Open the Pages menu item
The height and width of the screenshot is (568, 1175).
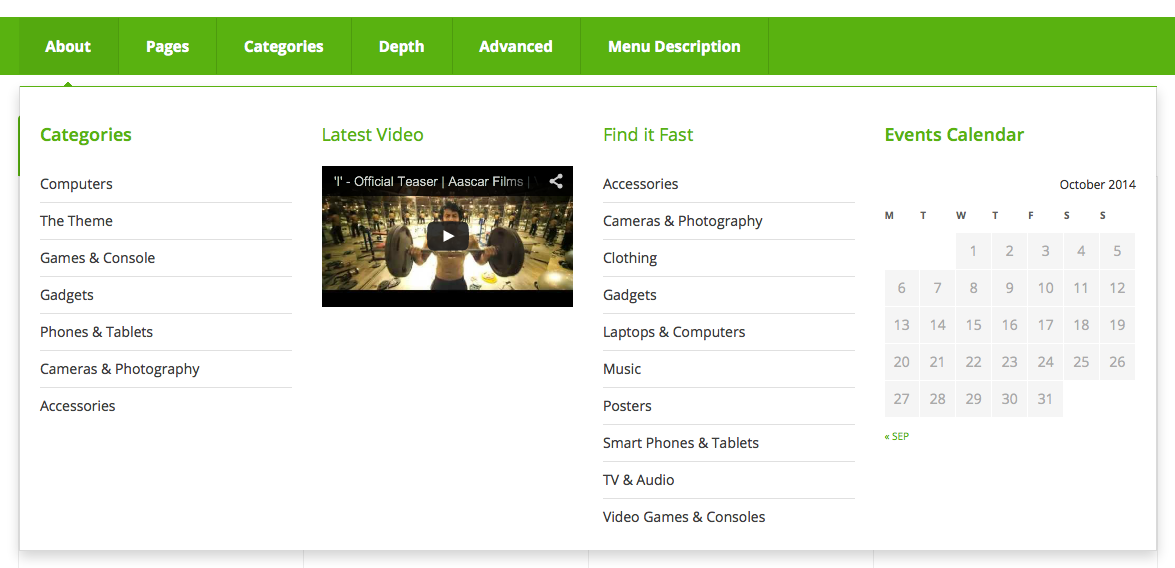[168, 46]
